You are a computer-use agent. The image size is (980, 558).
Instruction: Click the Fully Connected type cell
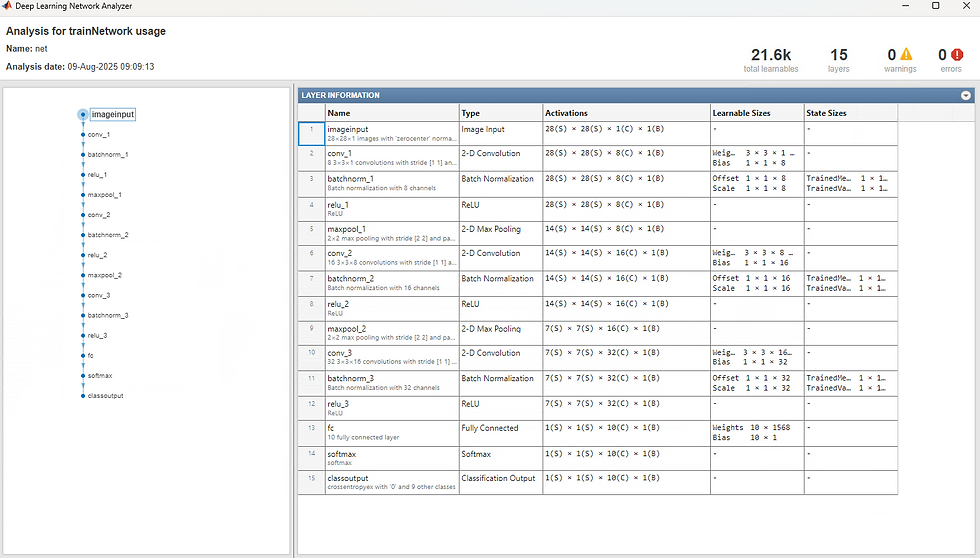501,432
